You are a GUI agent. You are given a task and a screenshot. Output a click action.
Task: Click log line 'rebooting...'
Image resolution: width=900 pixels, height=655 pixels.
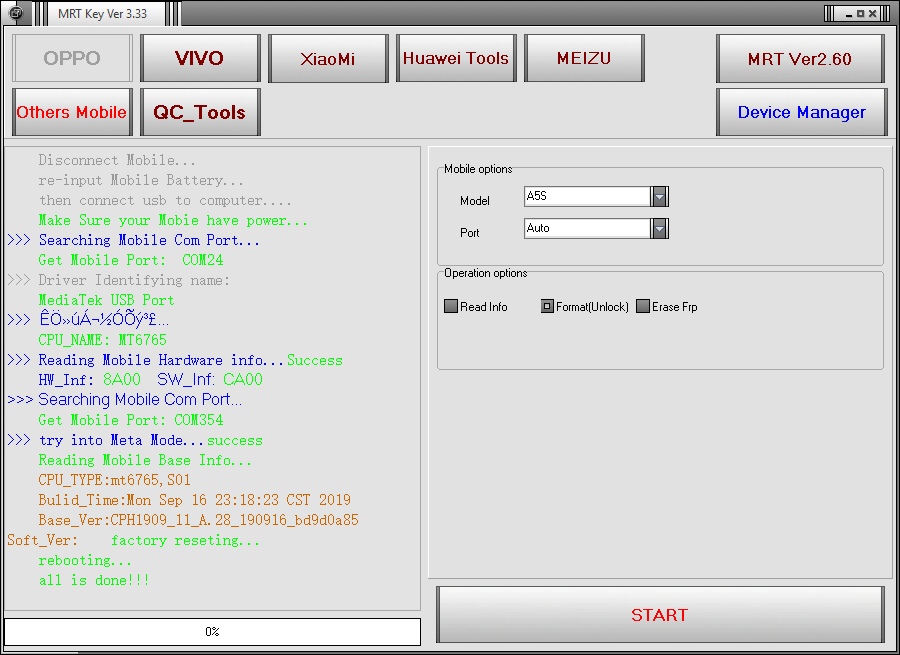85,560
